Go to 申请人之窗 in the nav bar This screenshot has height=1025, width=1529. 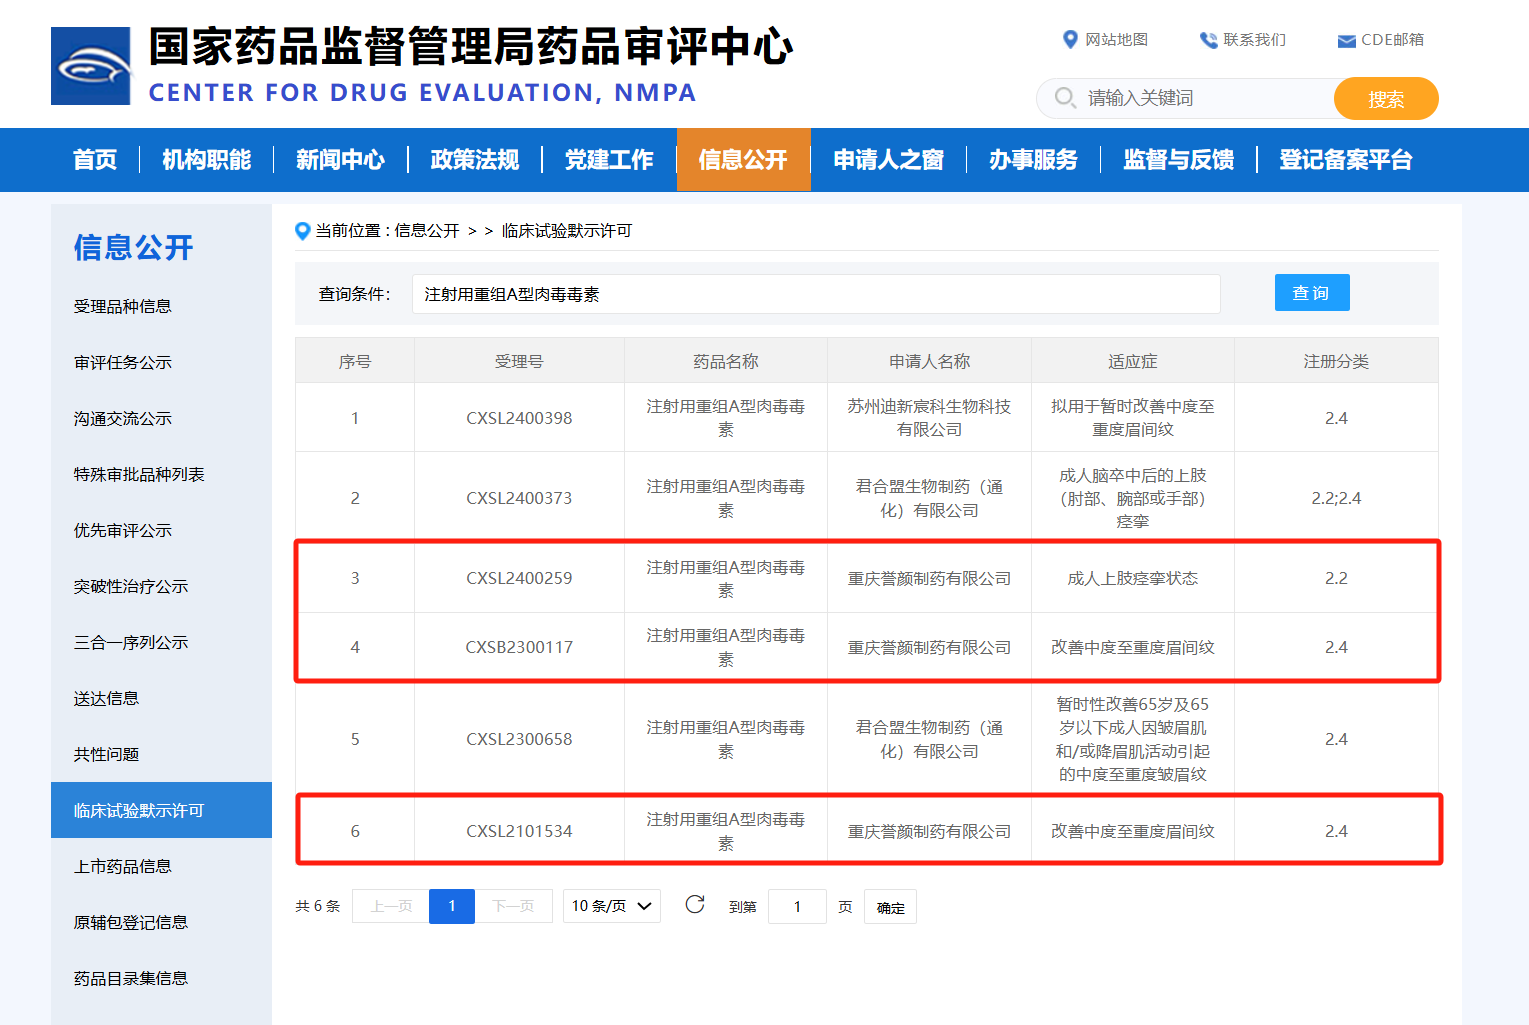[888, 160]
